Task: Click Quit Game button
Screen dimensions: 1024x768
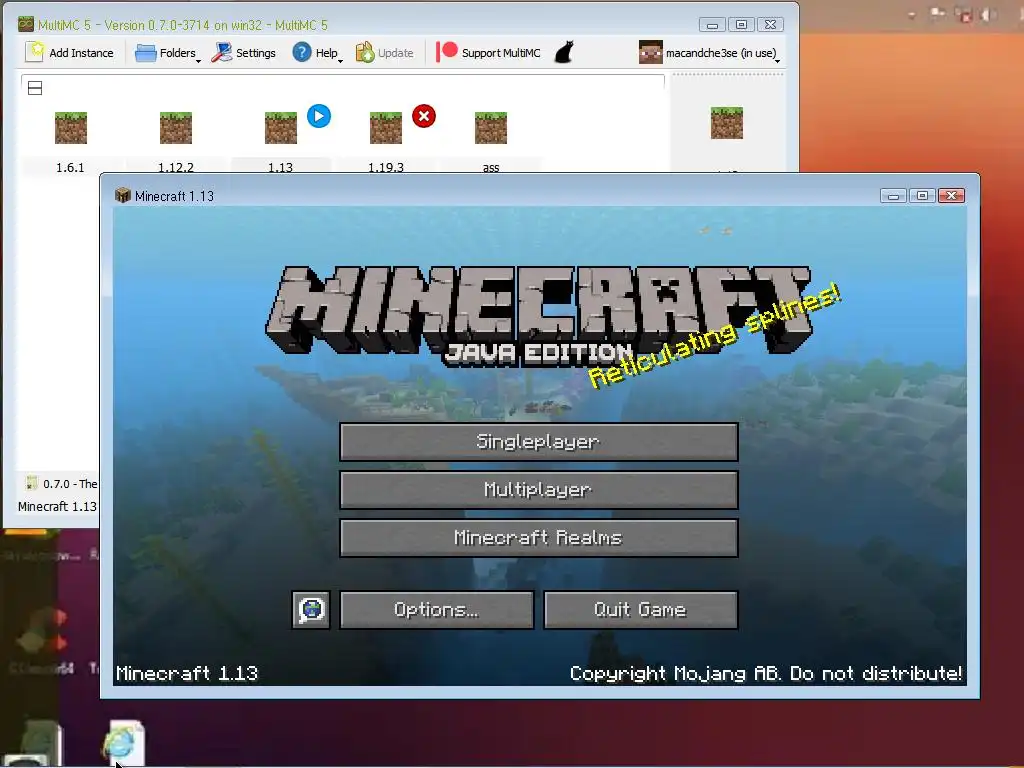Action: (x=641, y=610)
